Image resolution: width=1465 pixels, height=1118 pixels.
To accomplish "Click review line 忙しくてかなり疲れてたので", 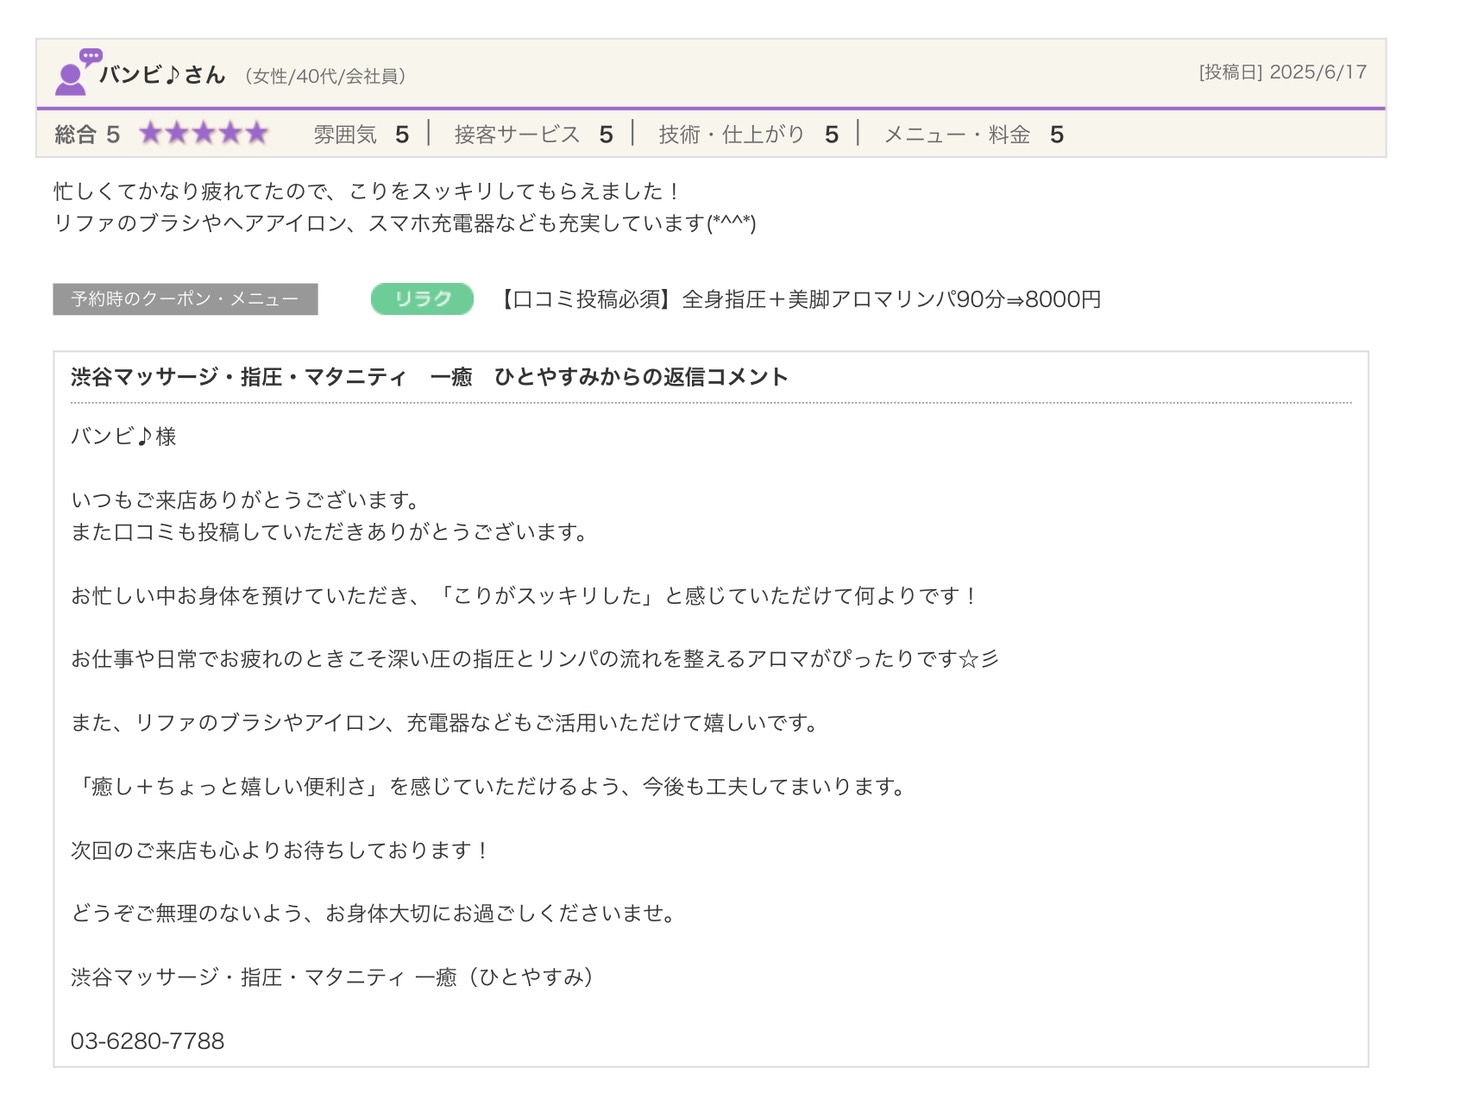I will [x=368, y=191].
